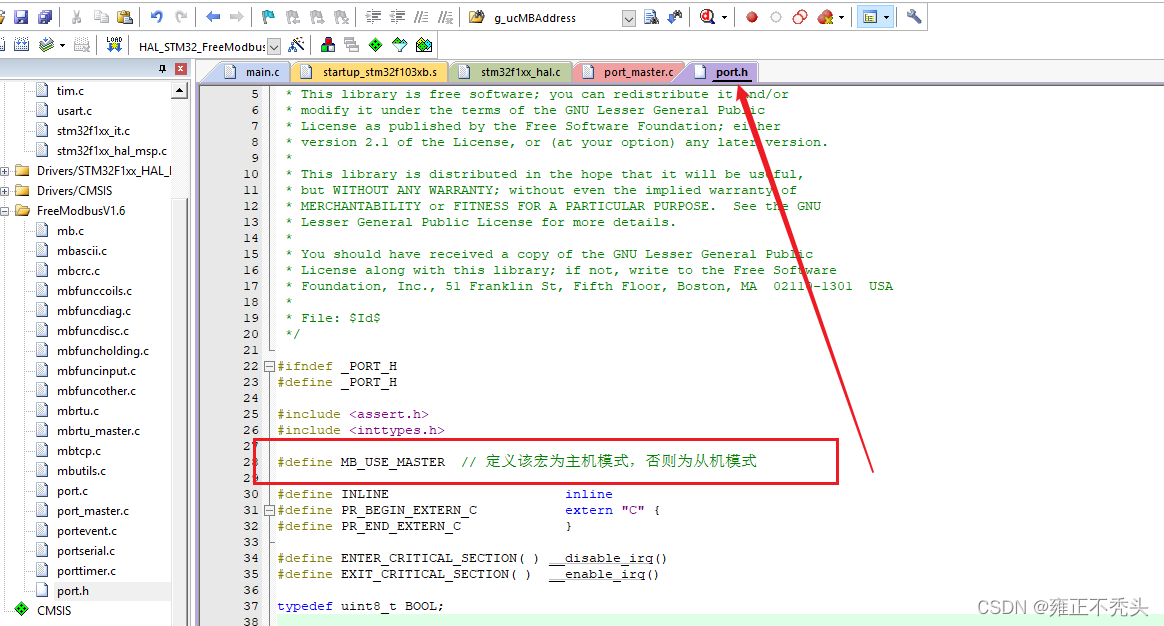This screenshot has width=1164, height=626.
Task: Click the Navigate Forwards arrow
Action: [x=237, y=17]
